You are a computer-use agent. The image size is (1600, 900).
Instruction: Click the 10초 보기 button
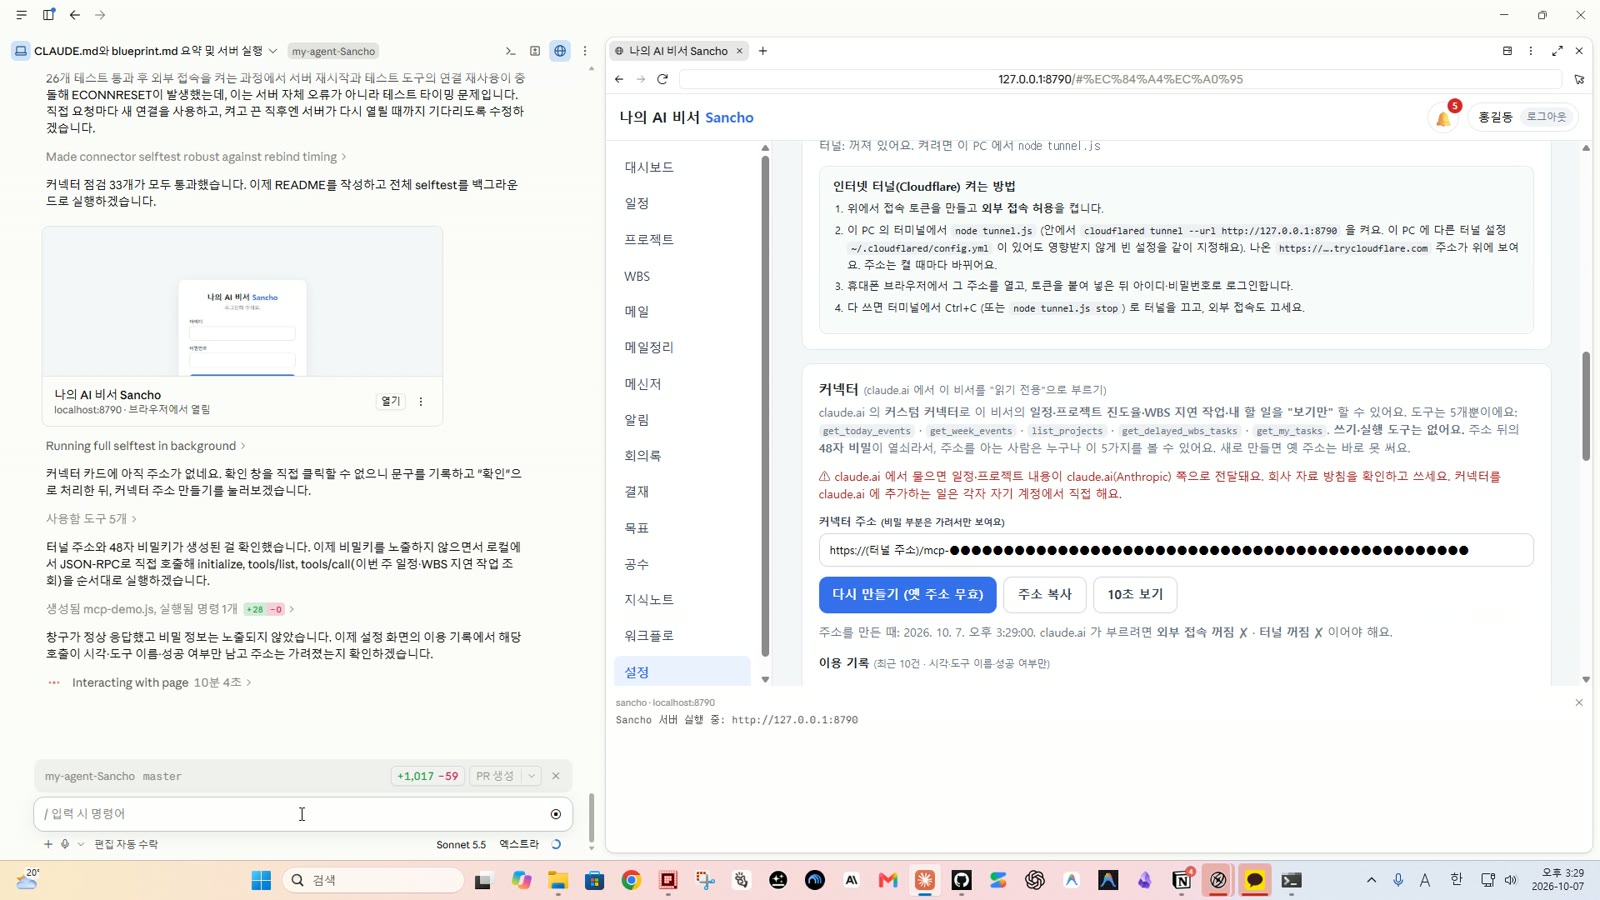[x=1135, y=594]
